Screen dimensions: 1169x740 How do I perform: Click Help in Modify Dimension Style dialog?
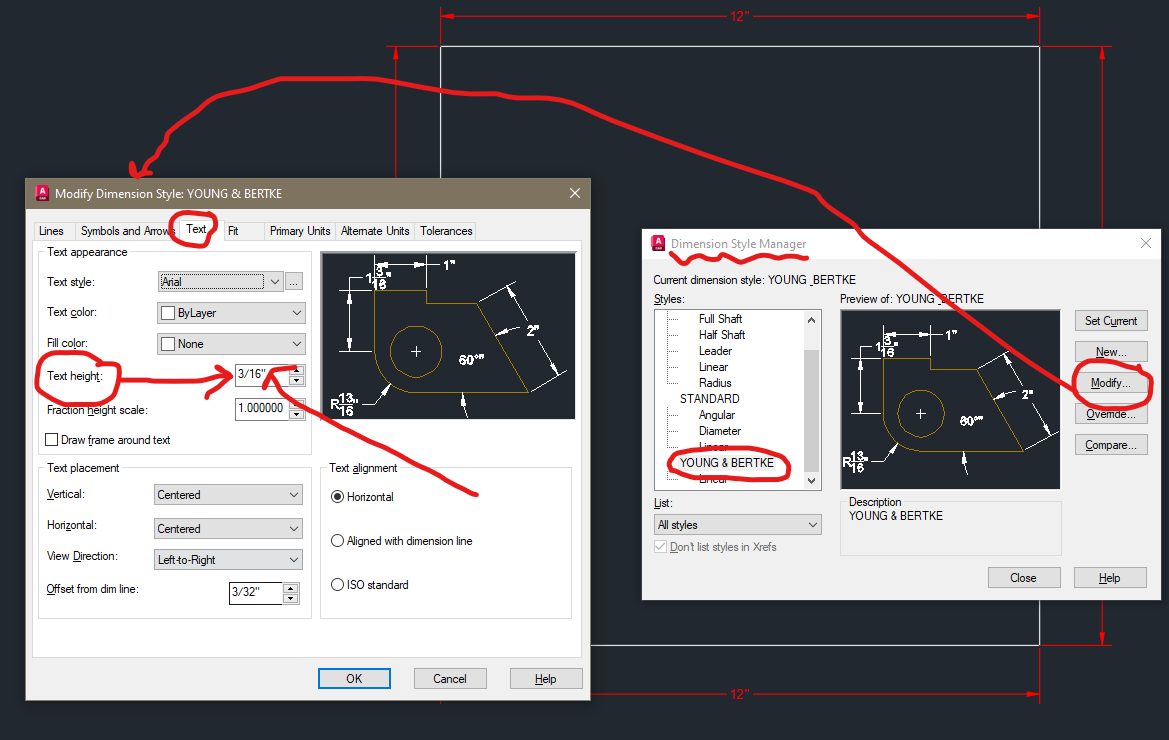[x=546, y=679]
